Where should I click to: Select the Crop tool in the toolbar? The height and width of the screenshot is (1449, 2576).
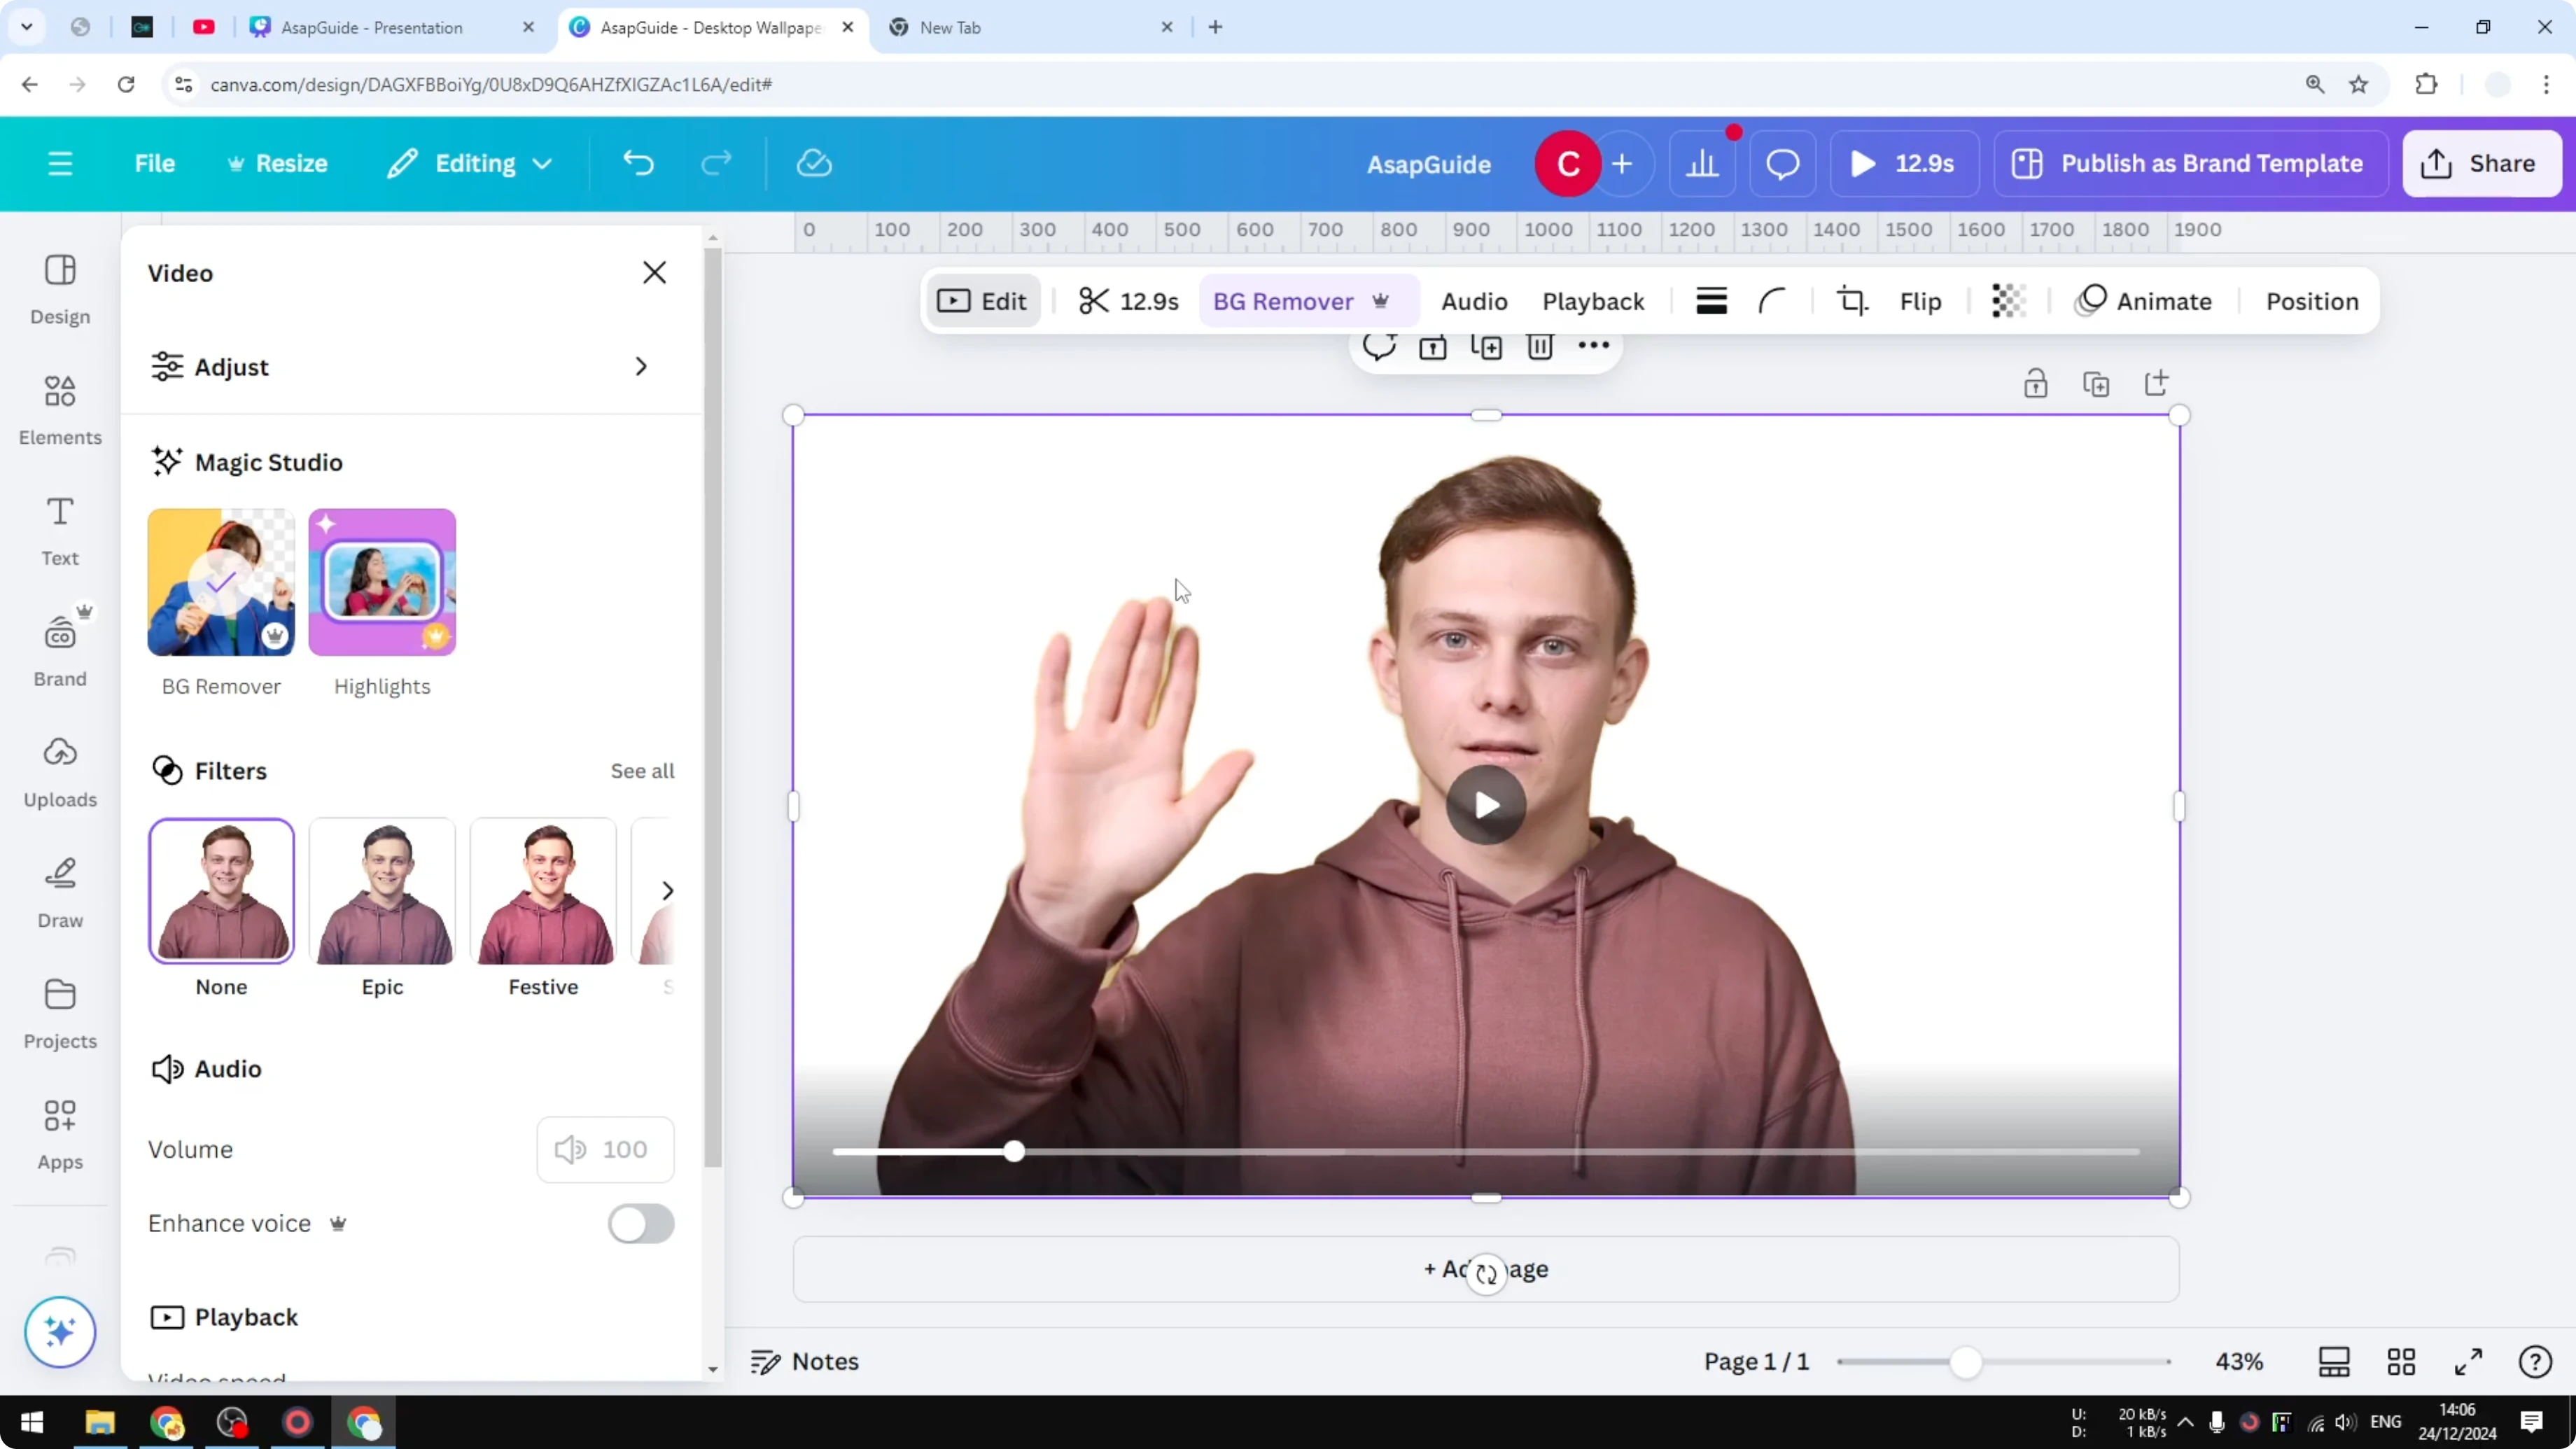click(x=1851, y=300)
